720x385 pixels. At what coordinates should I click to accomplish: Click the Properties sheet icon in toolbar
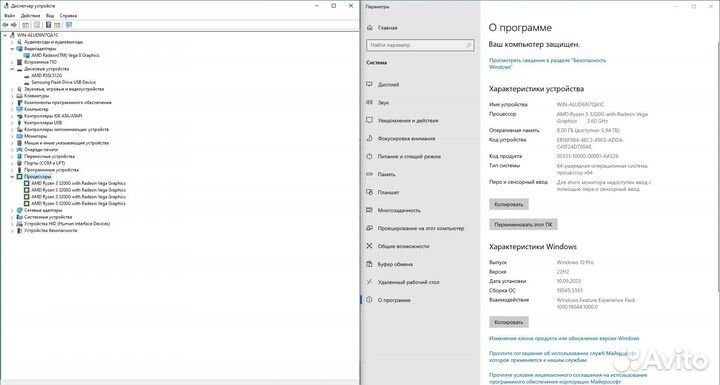click(37, 25)
